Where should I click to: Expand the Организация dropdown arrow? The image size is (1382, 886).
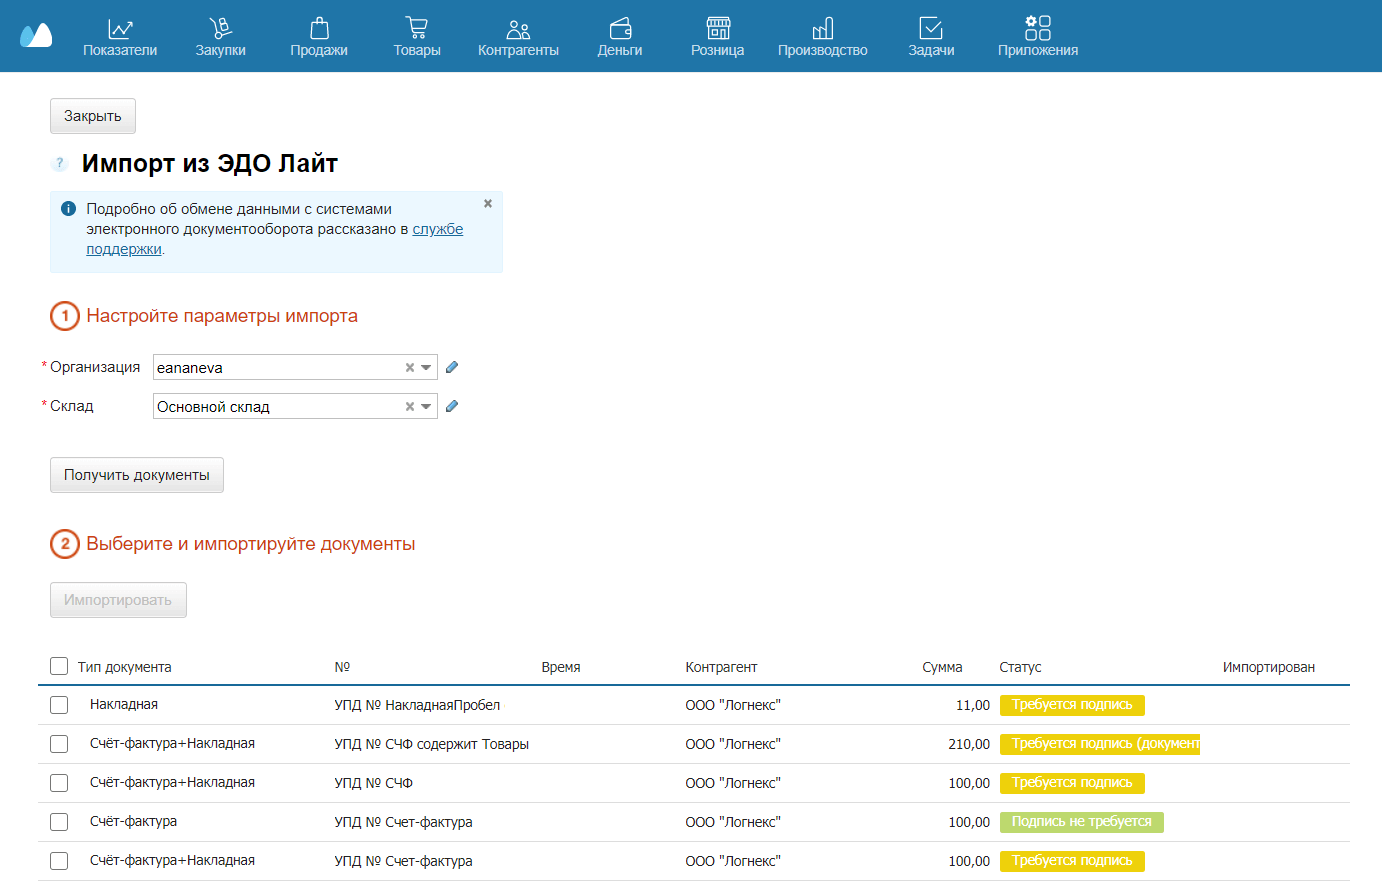pos(427,368)
